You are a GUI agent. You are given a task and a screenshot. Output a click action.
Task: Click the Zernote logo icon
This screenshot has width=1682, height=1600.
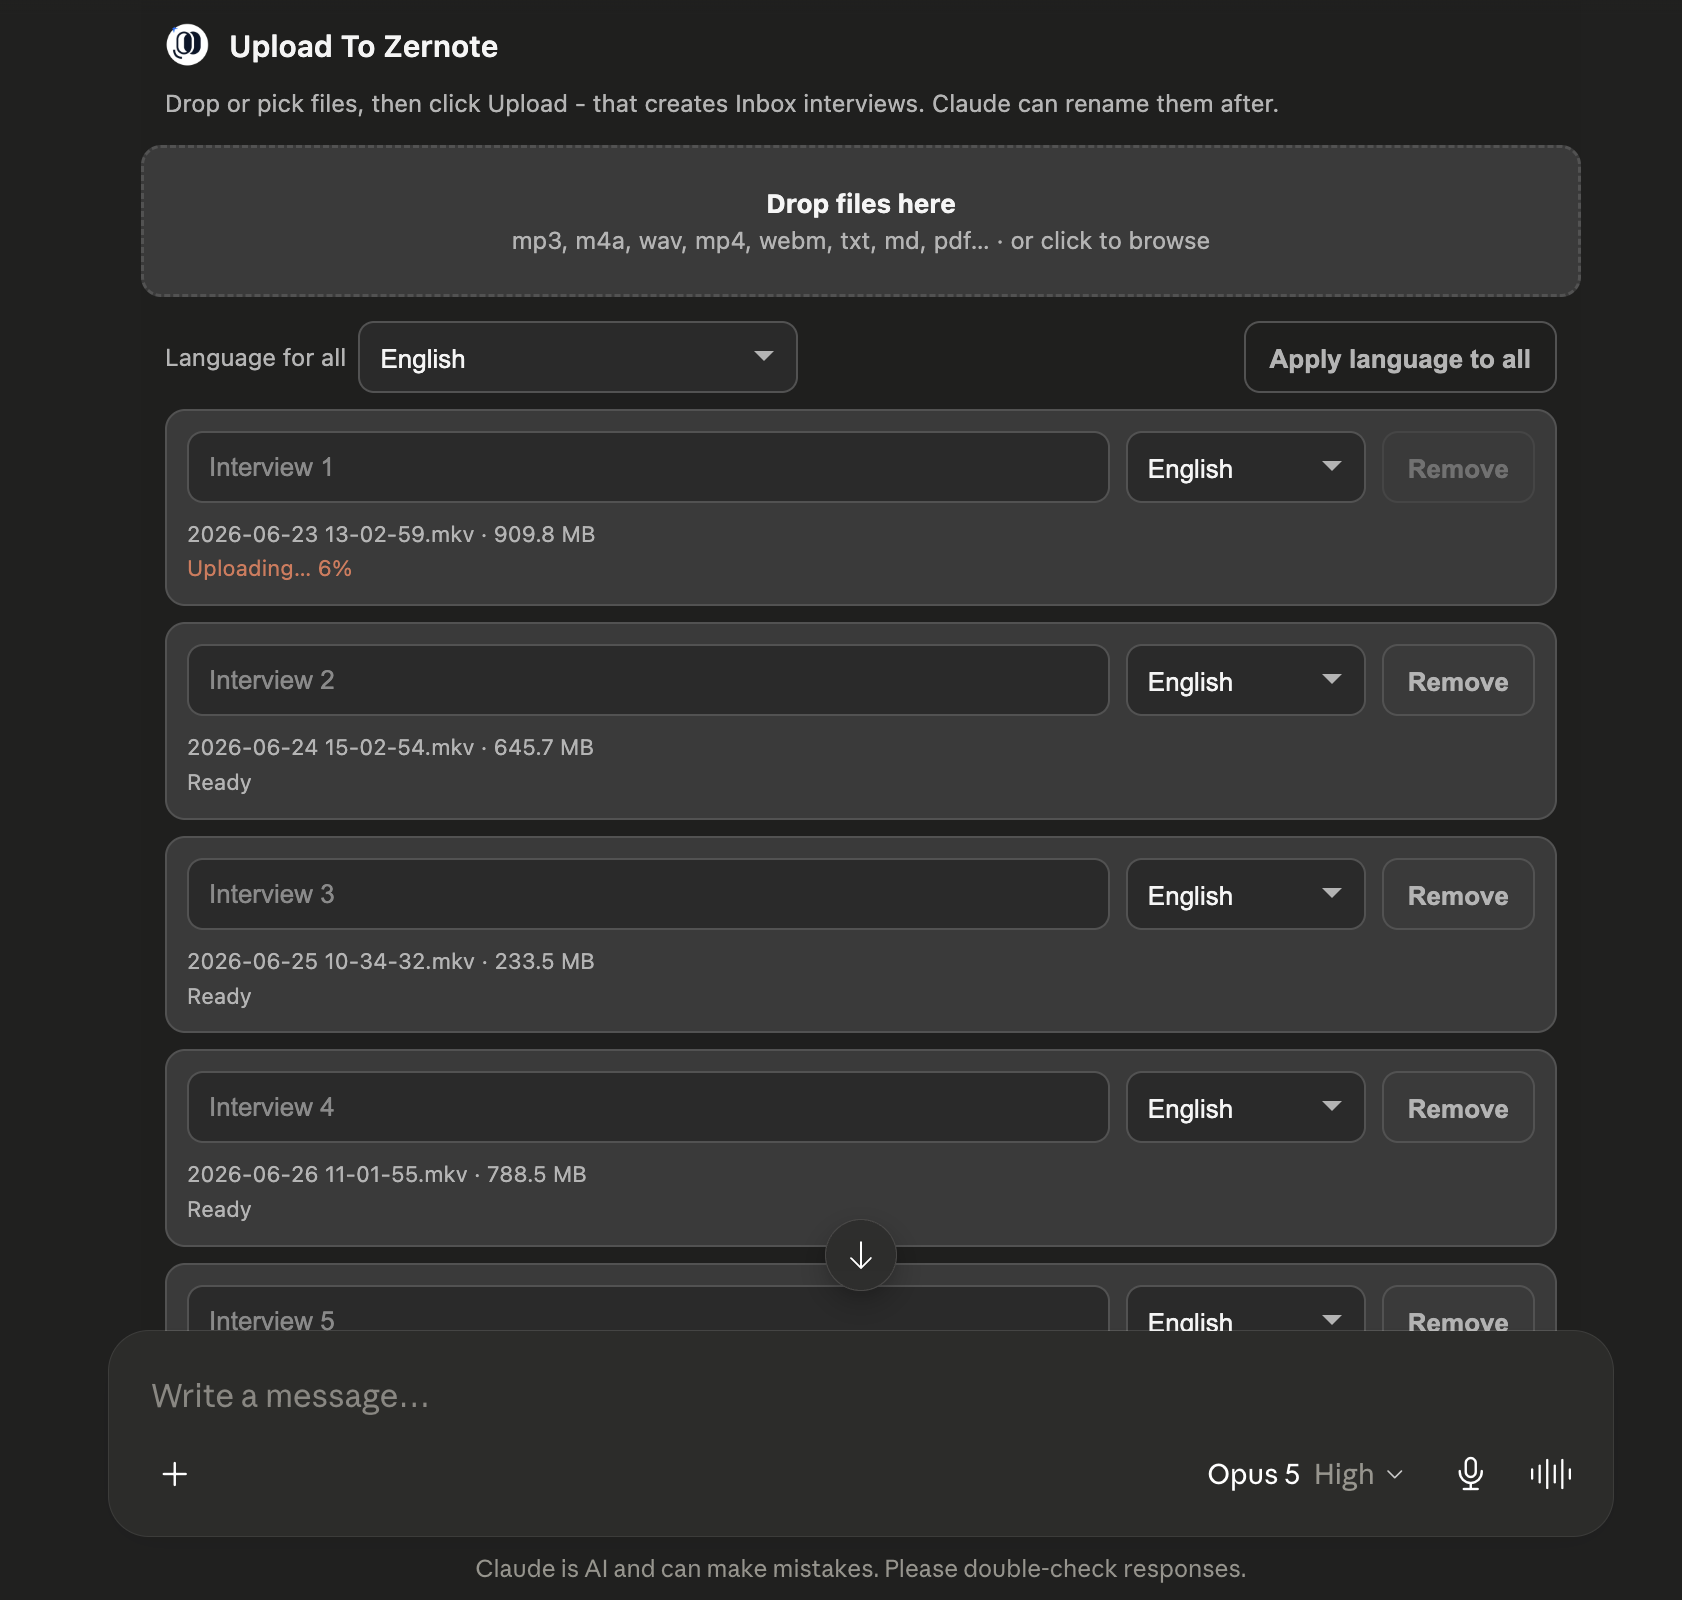coord(187,45)
